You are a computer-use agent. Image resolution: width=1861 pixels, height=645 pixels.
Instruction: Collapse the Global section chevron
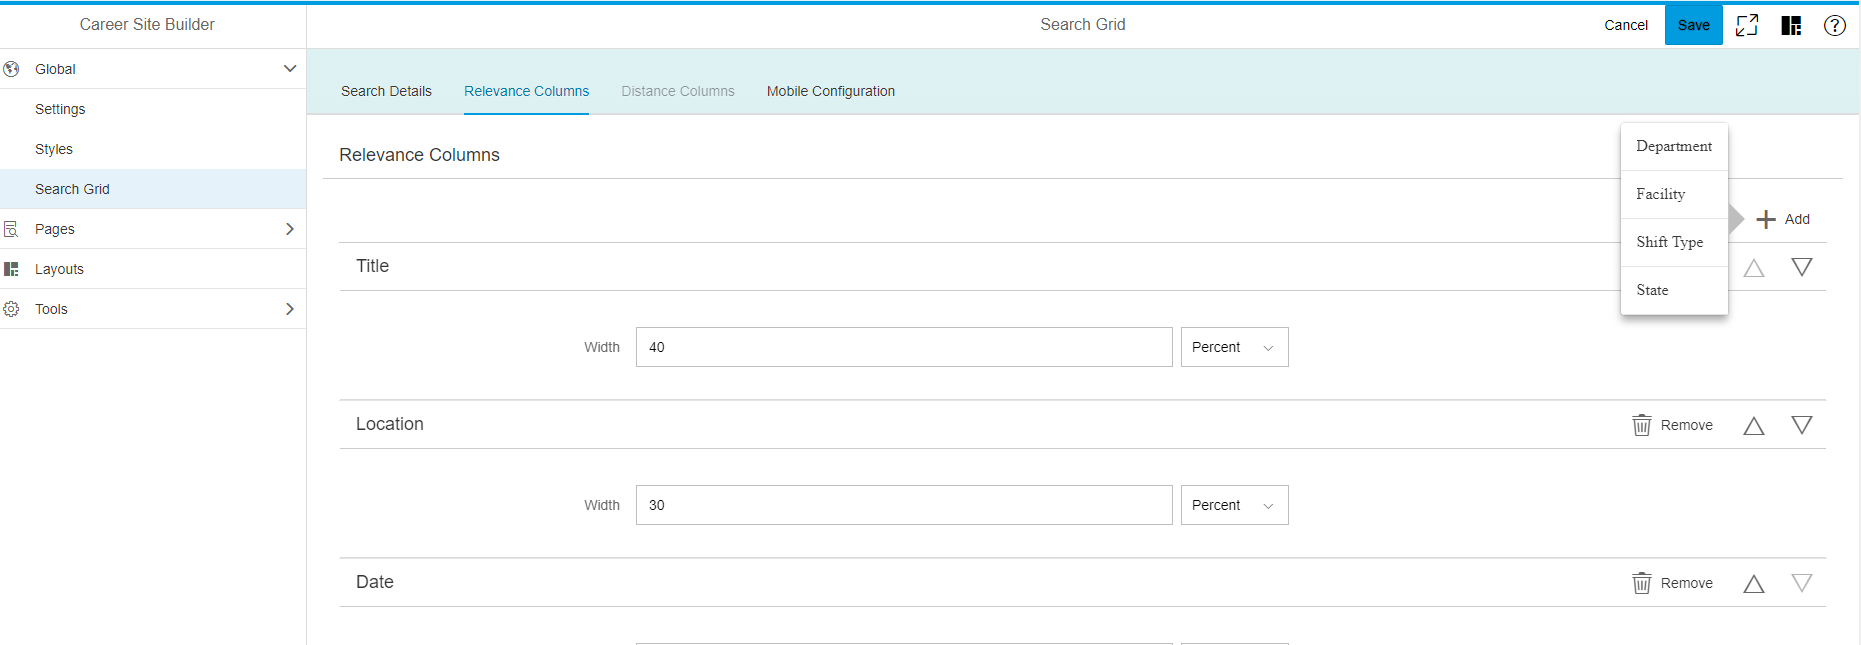(x=290, y=69)
